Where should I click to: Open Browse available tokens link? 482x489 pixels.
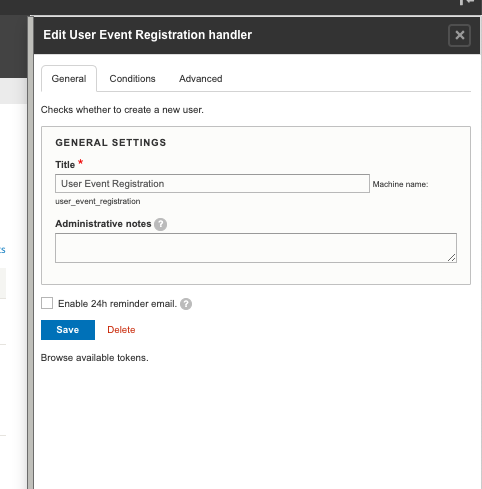coord(95,358)
